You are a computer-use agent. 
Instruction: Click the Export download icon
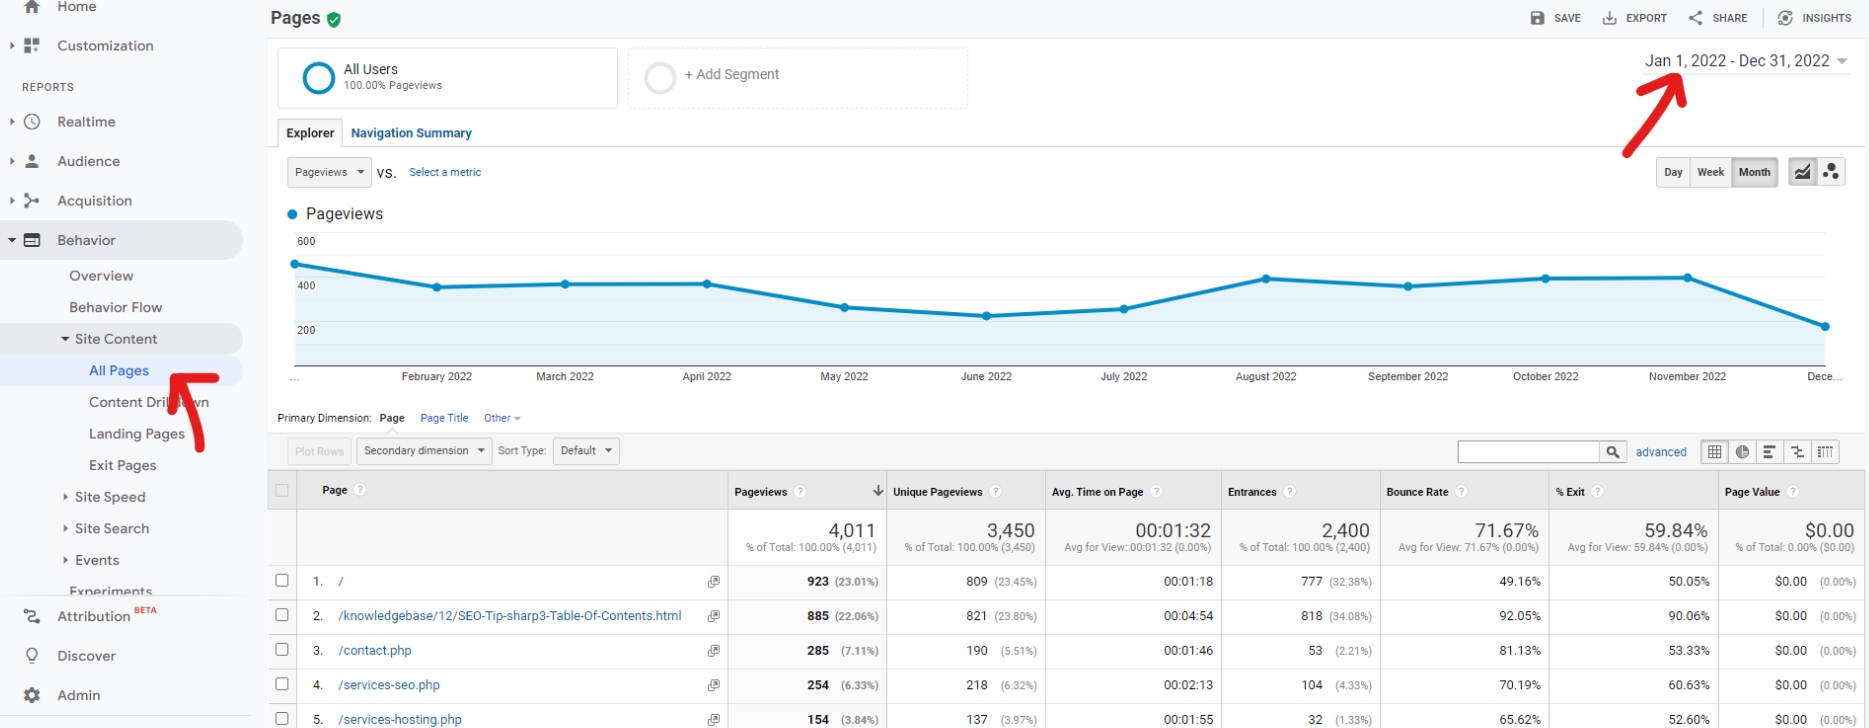pos(1610,18)
